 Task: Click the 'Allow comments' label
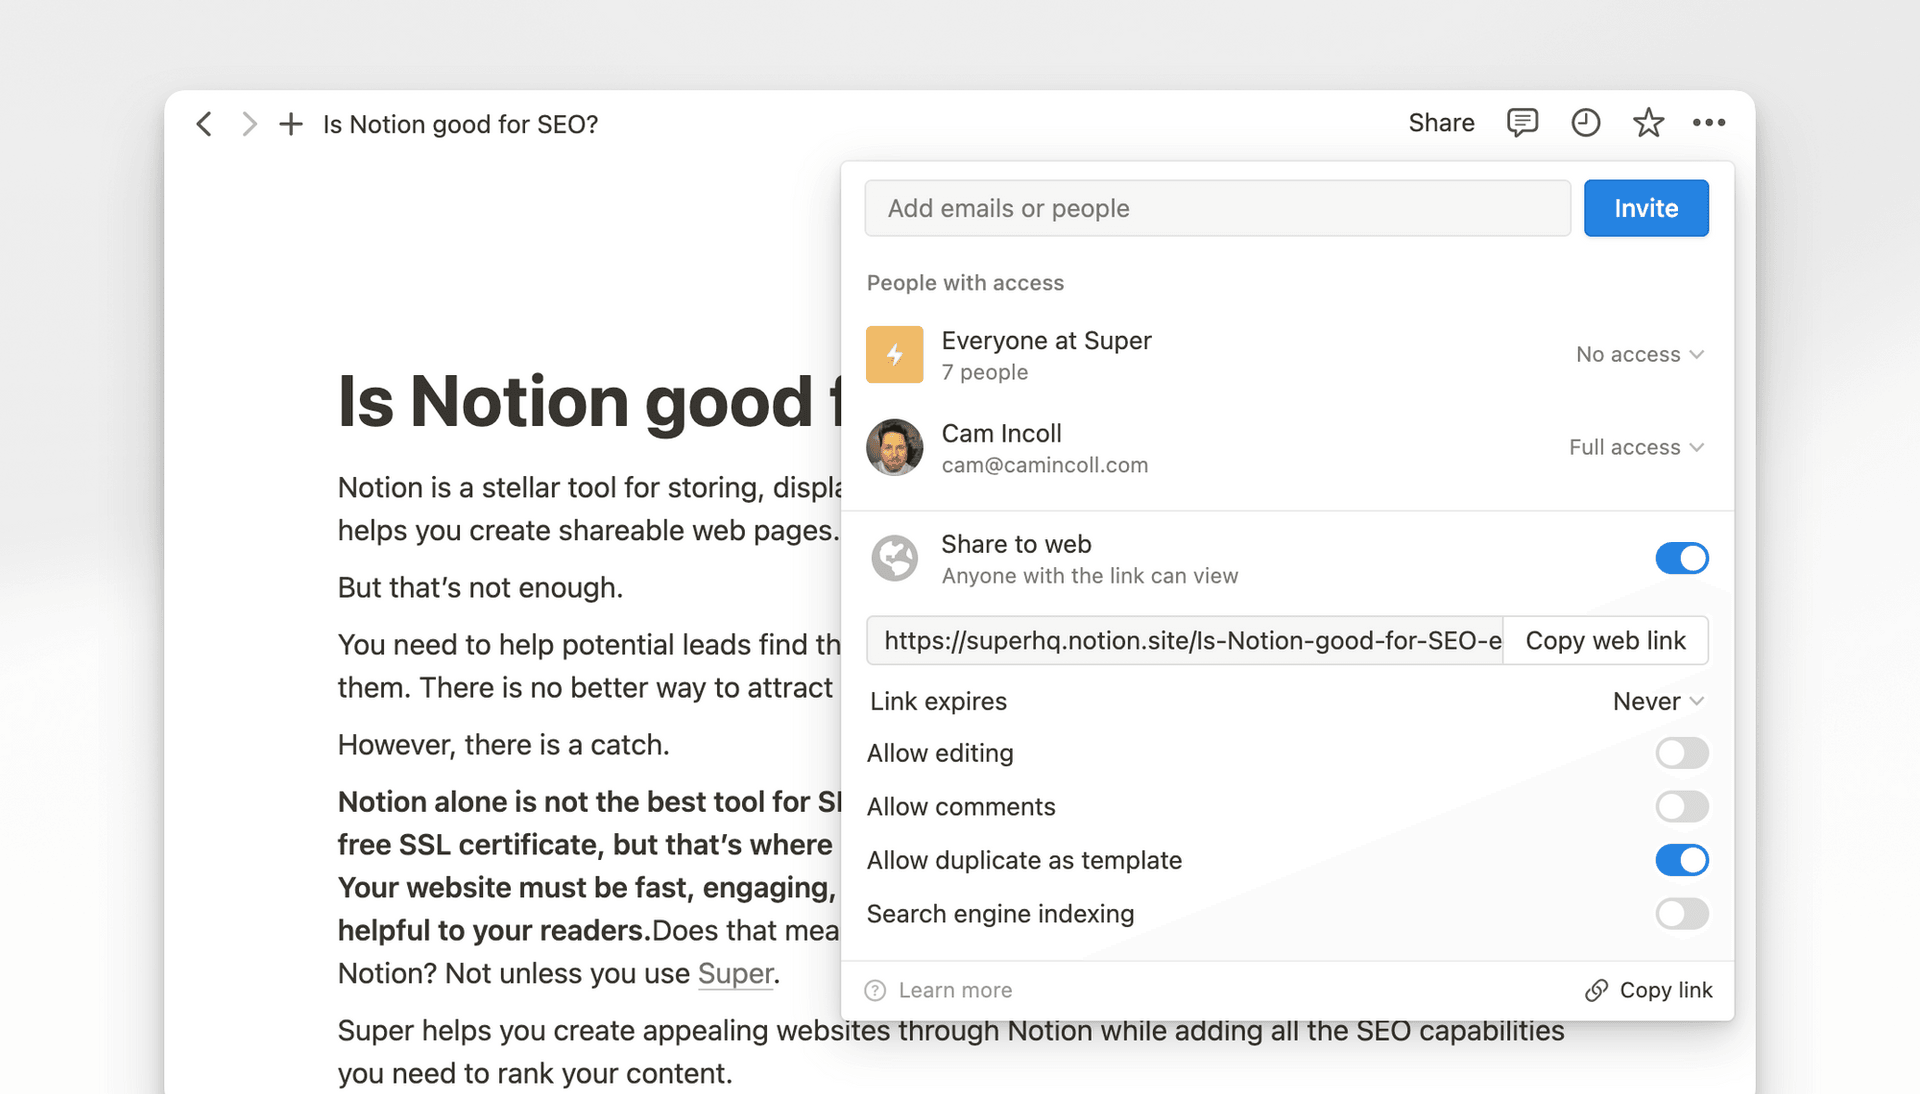pyautogui.click(x=961, y=806)
